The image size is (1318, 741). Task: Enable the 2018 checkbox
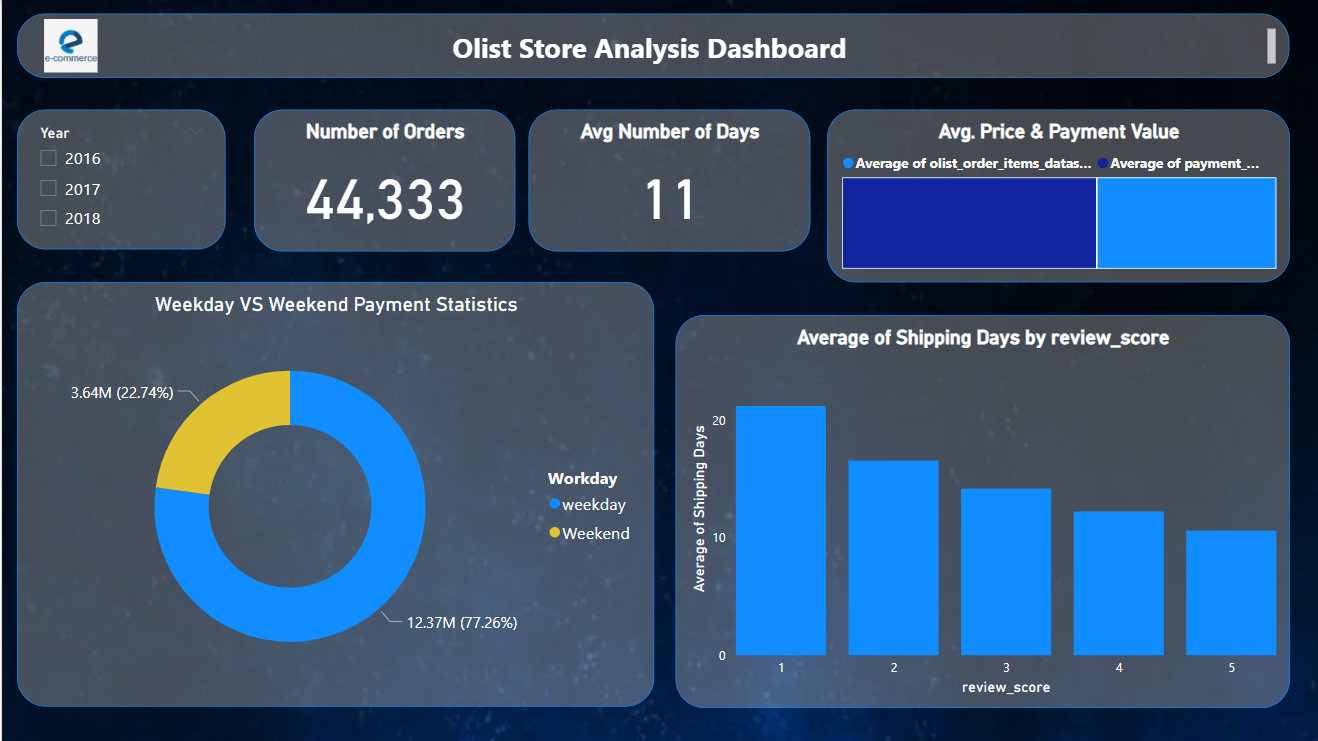click(48, 217)
